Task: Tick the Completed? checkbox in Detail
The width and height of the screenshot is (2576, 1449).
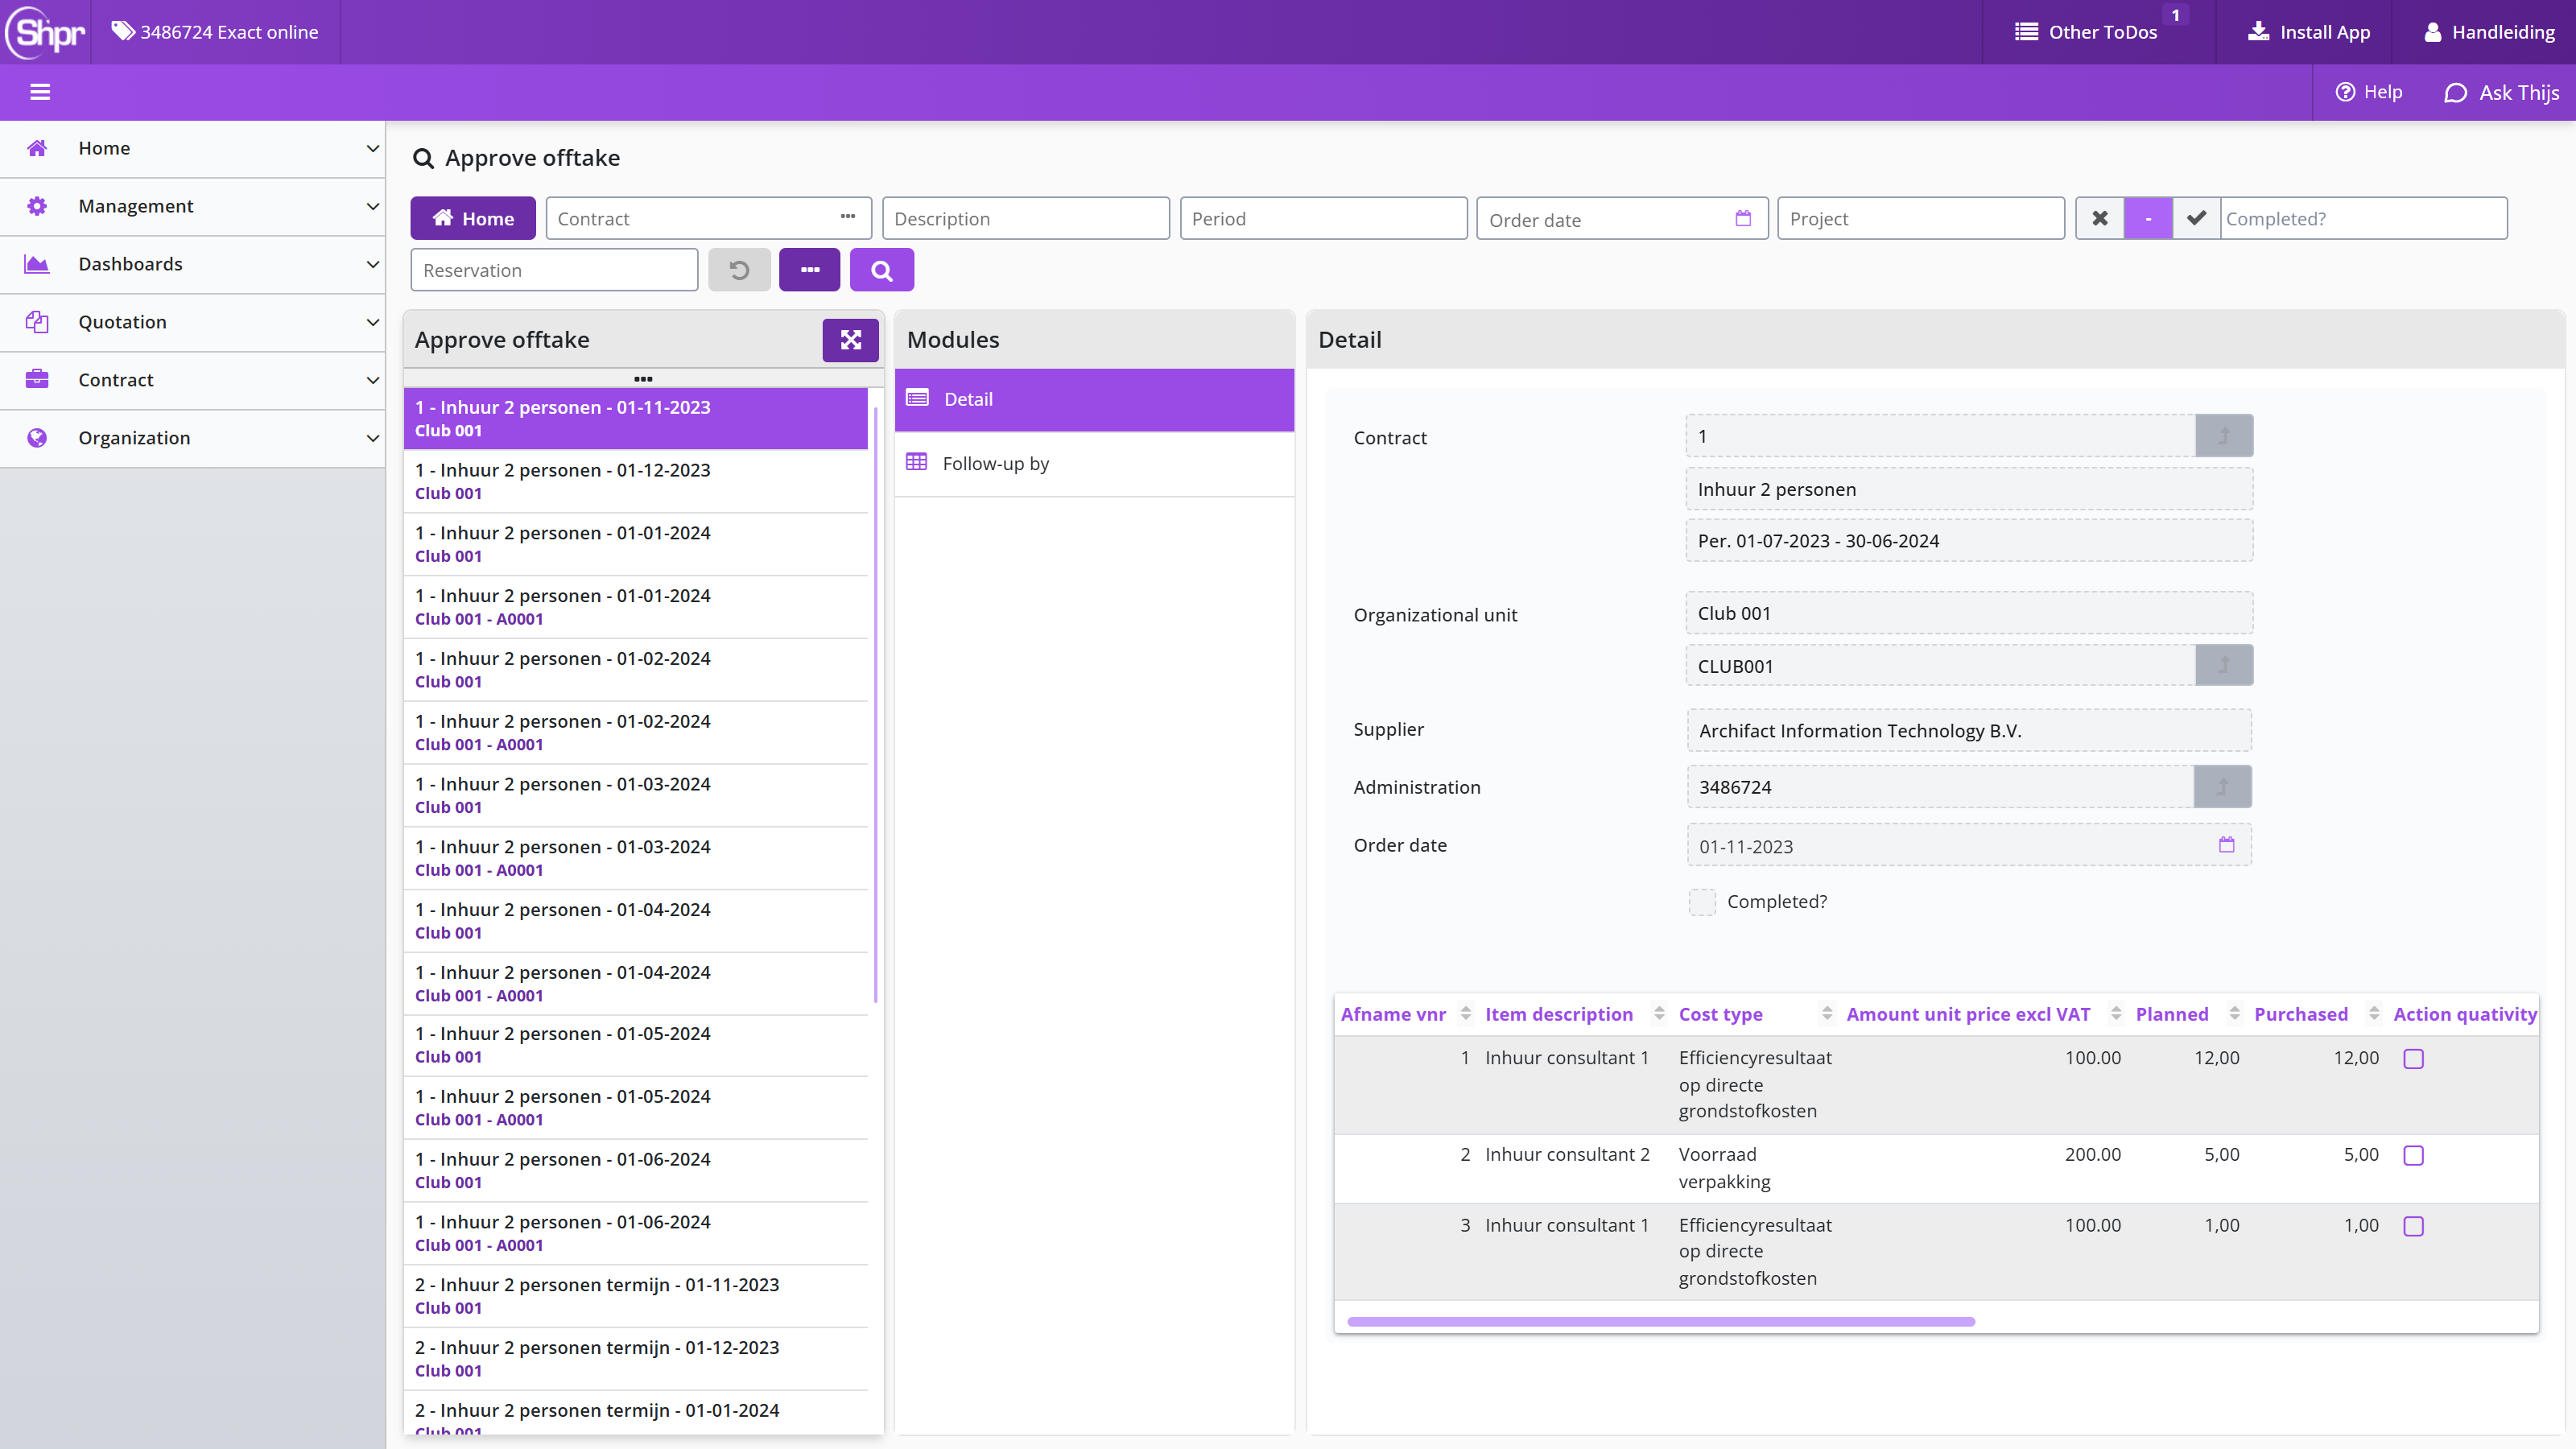Action: (1702, 902)
